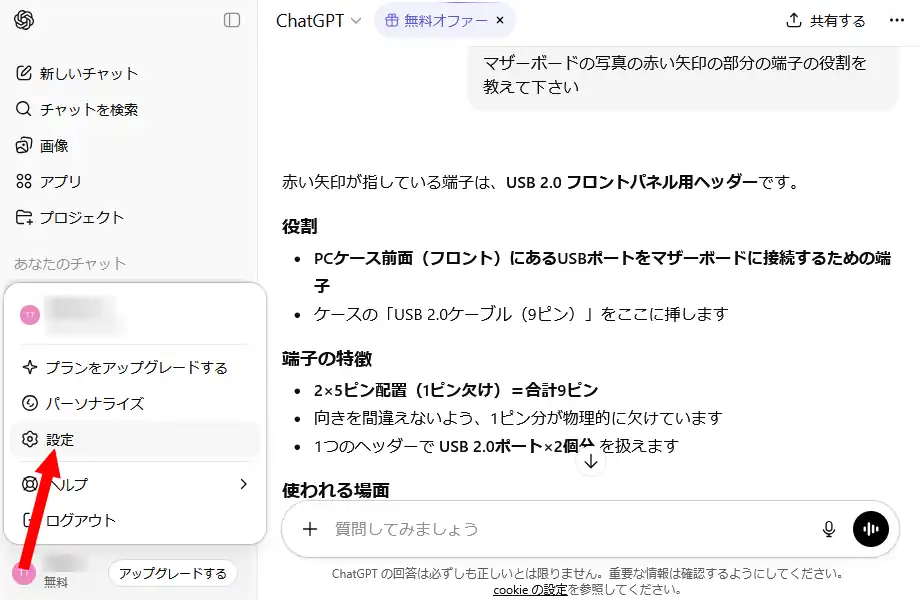Screen dimensions: 920x600
Task: Select 設定 from the account menu
Action: (x=60, y=439)
